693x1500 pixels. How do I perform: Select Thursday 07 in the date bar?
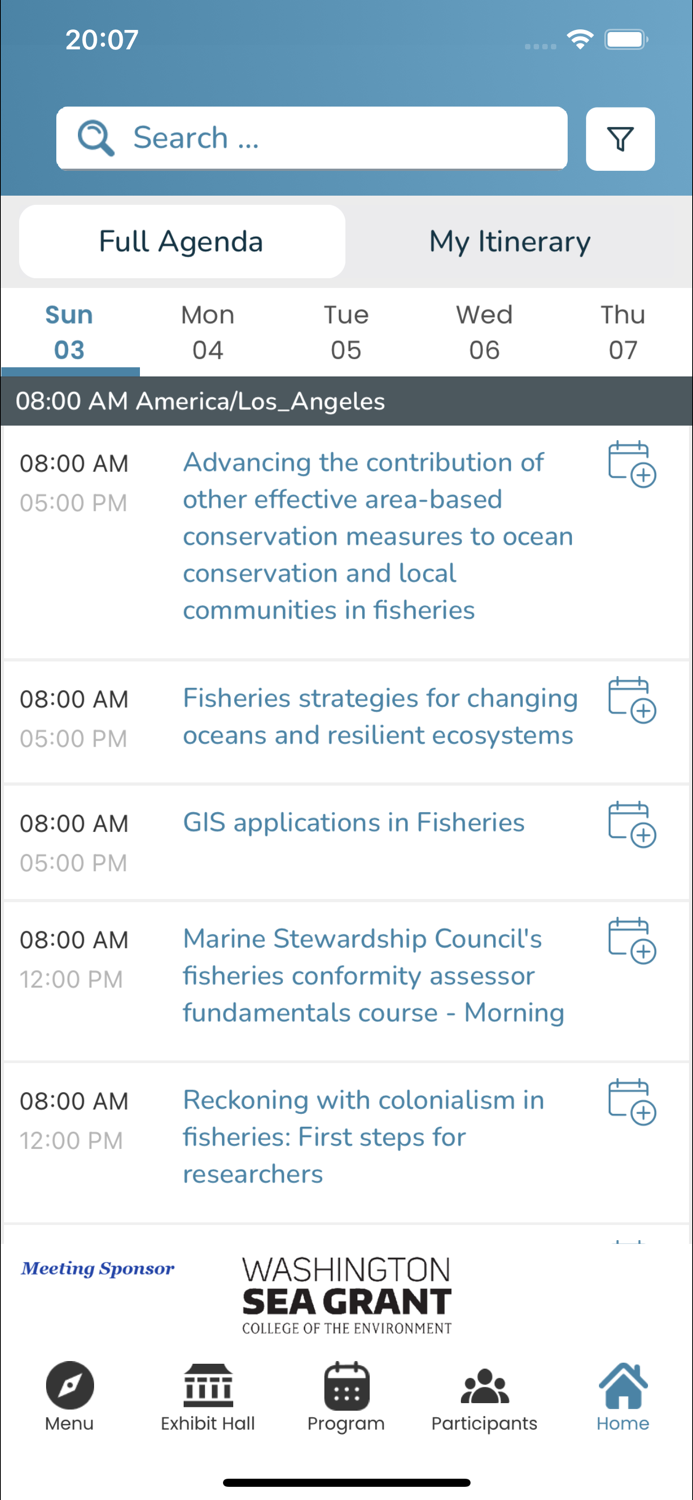coord(622,332)
